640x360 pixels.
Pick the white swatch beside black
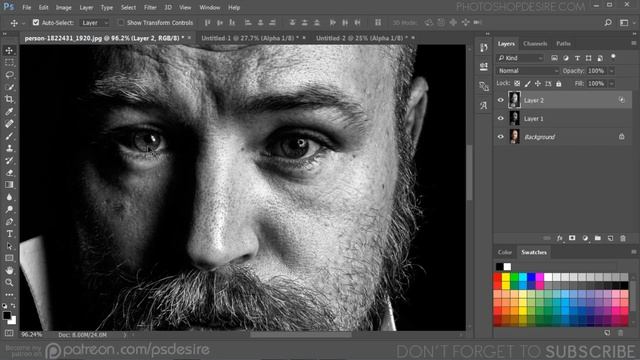[507, 267]
